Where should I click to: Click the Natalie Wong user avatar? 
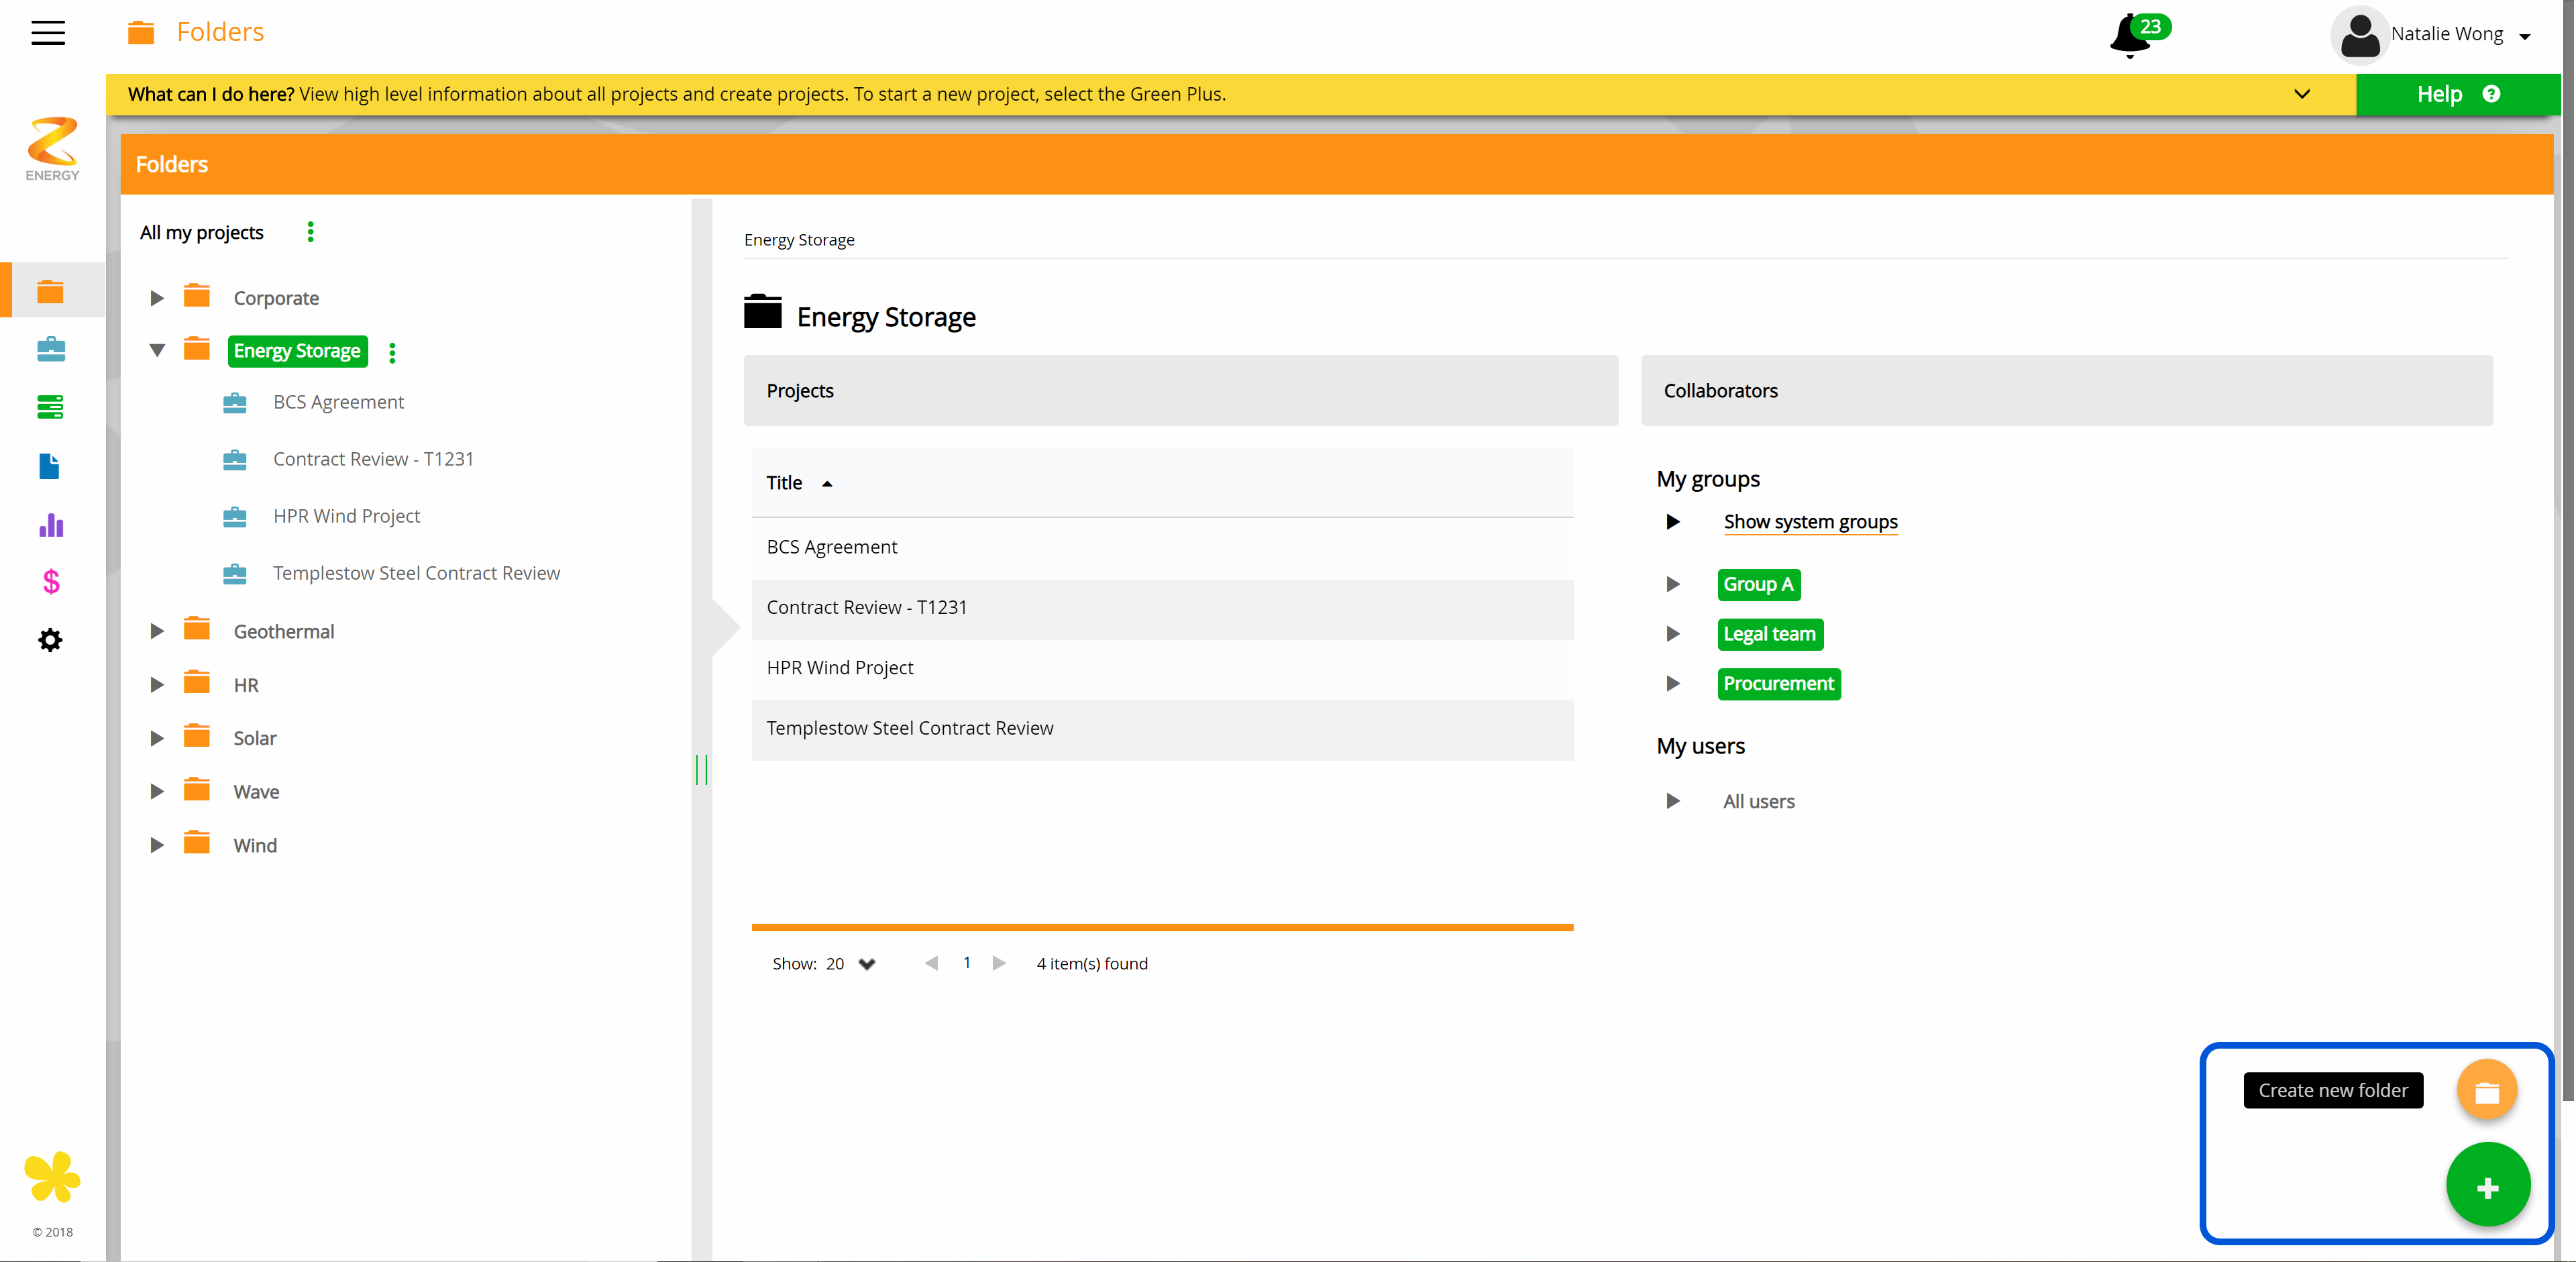click(2360, 35)
